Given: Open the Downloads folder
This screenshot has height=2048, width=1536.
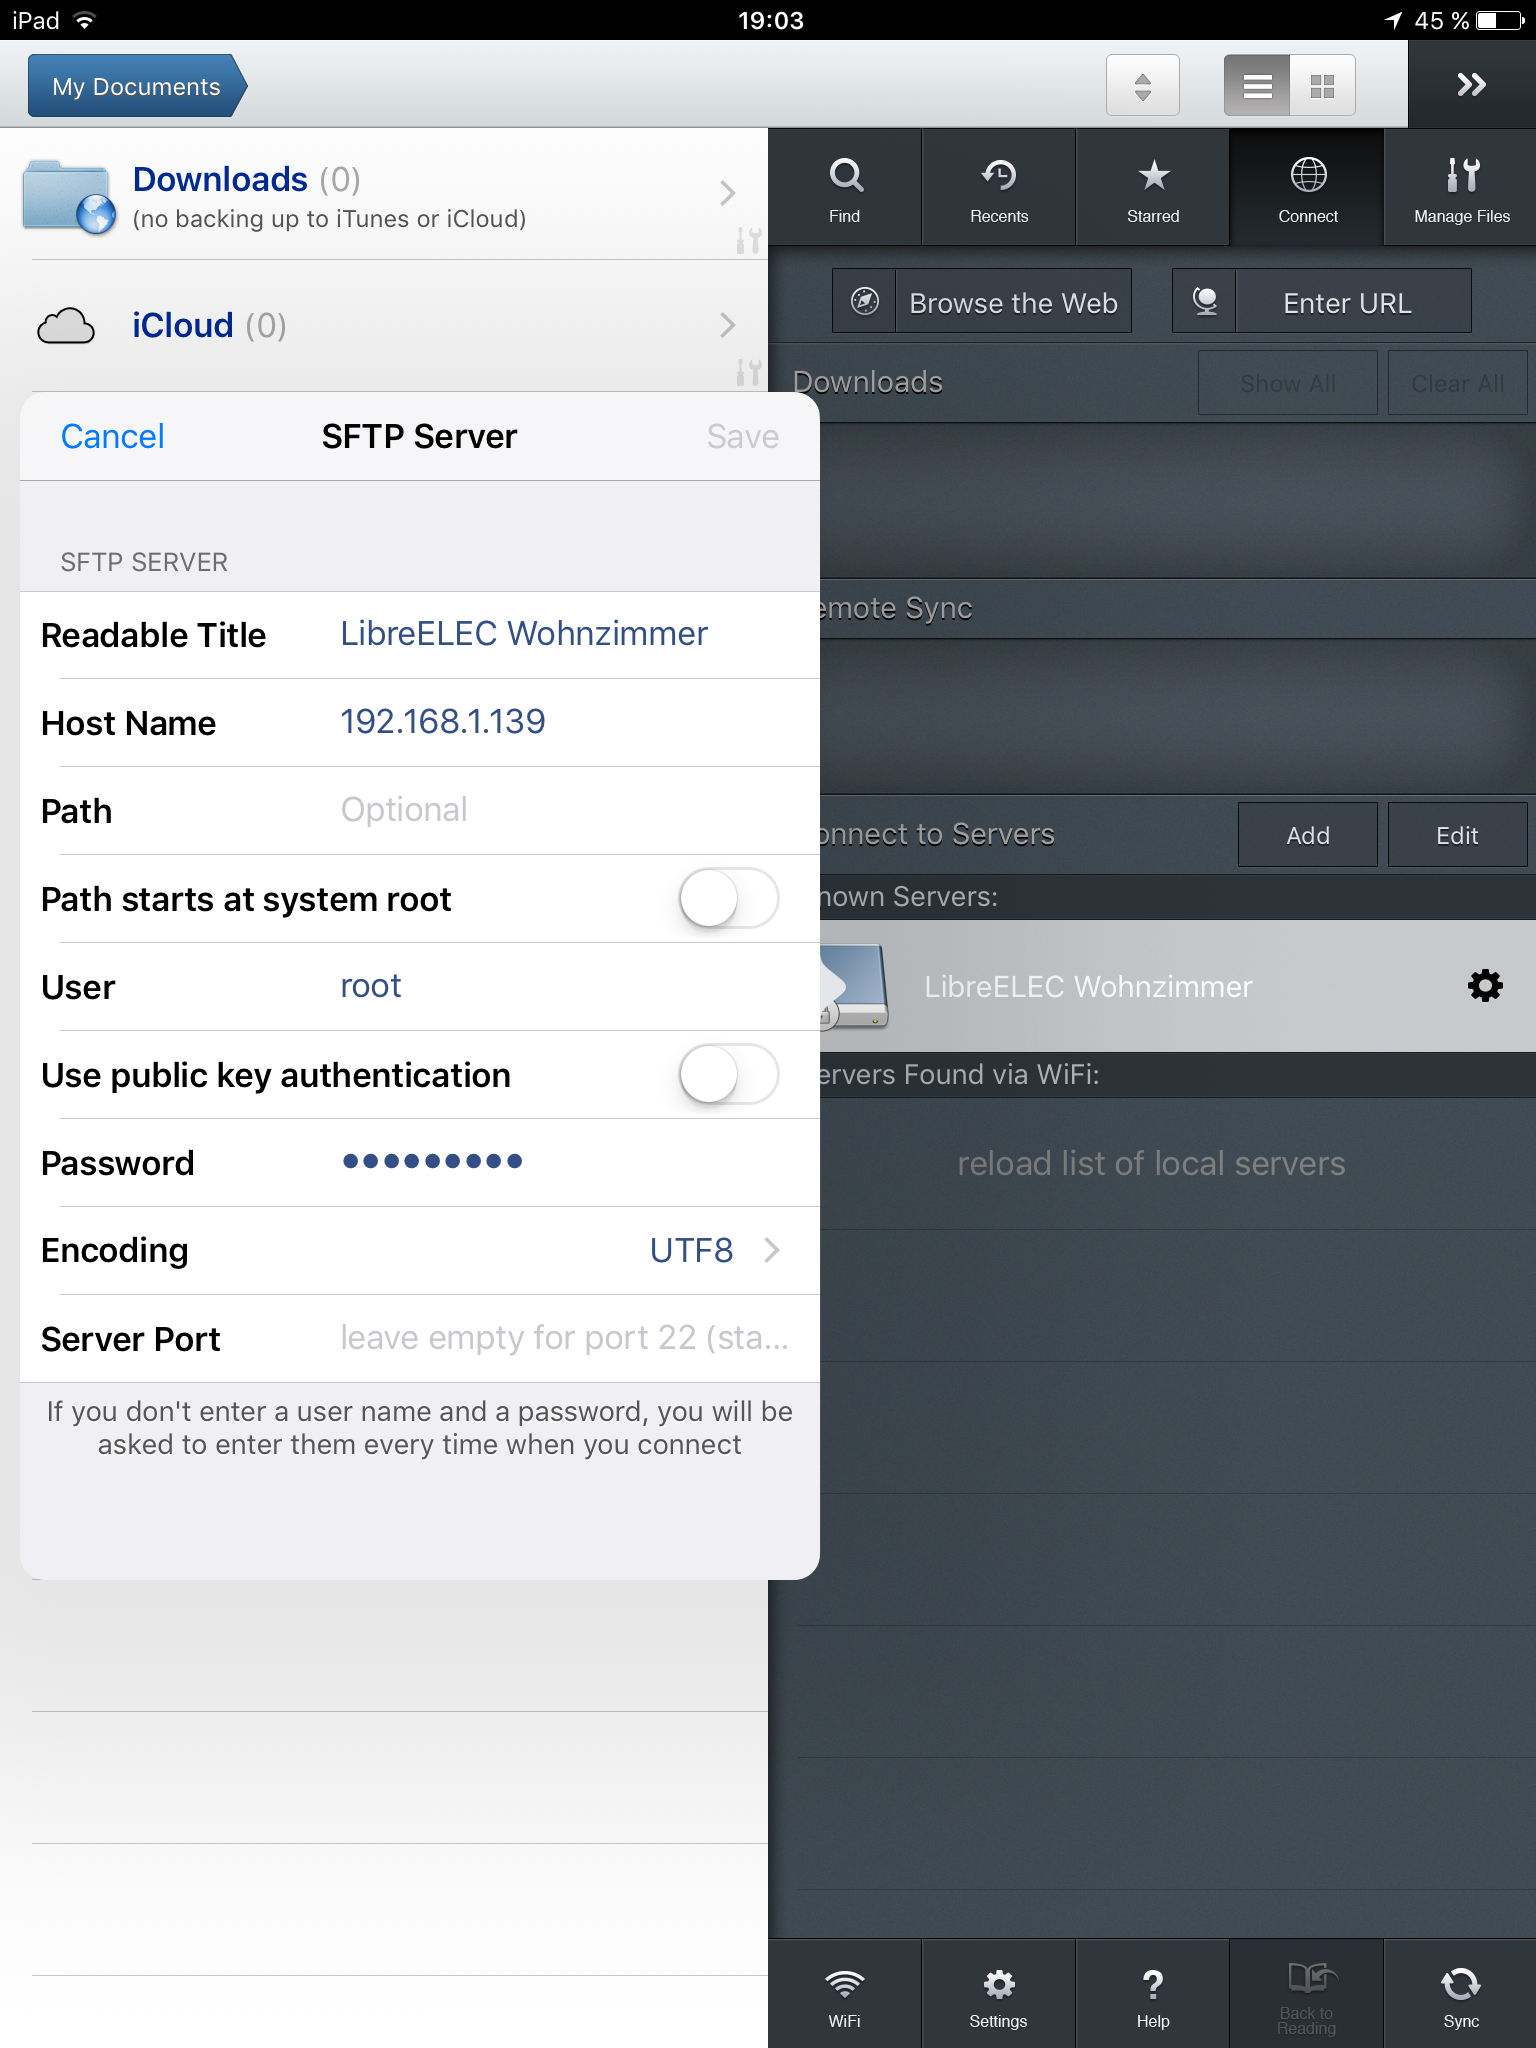Looking at the screenshot, I should [384, 195].
